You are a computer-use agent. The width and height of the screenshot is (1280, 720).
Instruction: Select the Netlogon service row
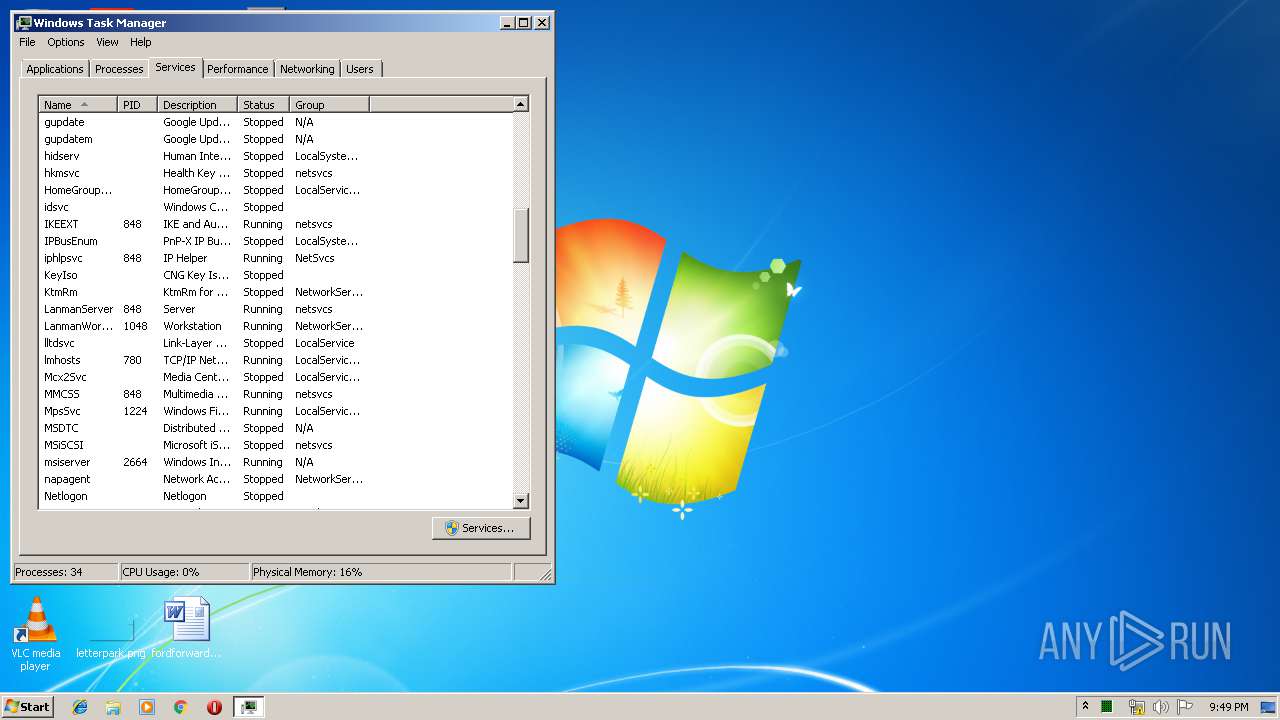[x=275, y=496]
